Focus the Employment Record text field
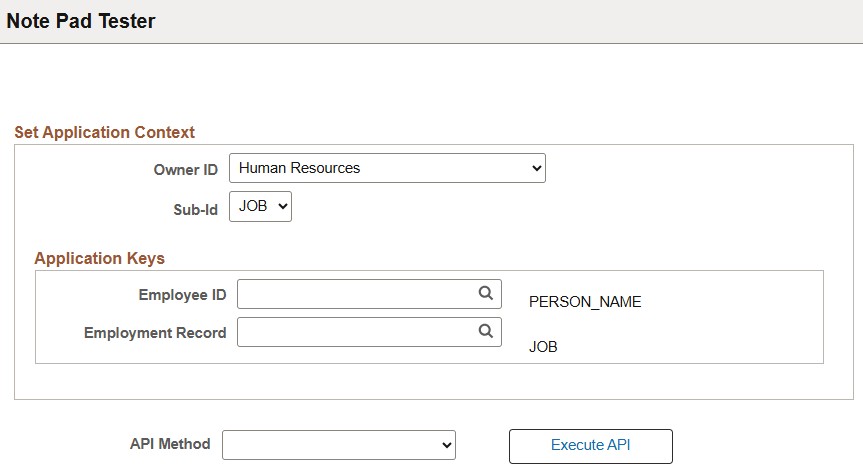 click(369, 332)
